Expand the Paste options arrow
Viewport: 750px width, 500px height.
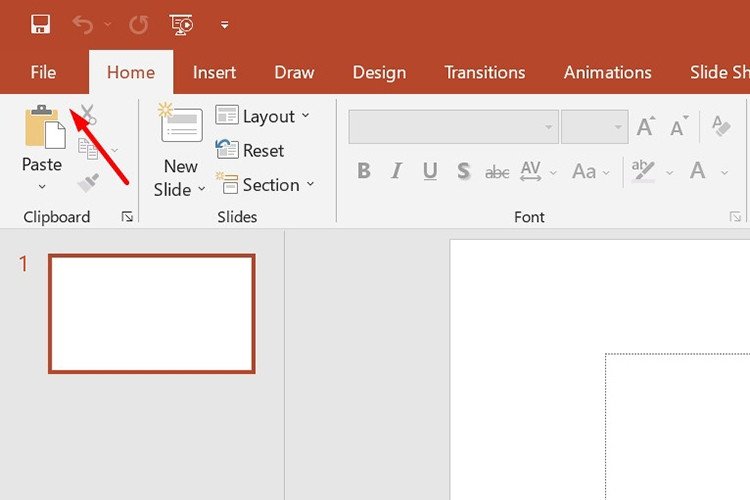click(x=42, y=186)
